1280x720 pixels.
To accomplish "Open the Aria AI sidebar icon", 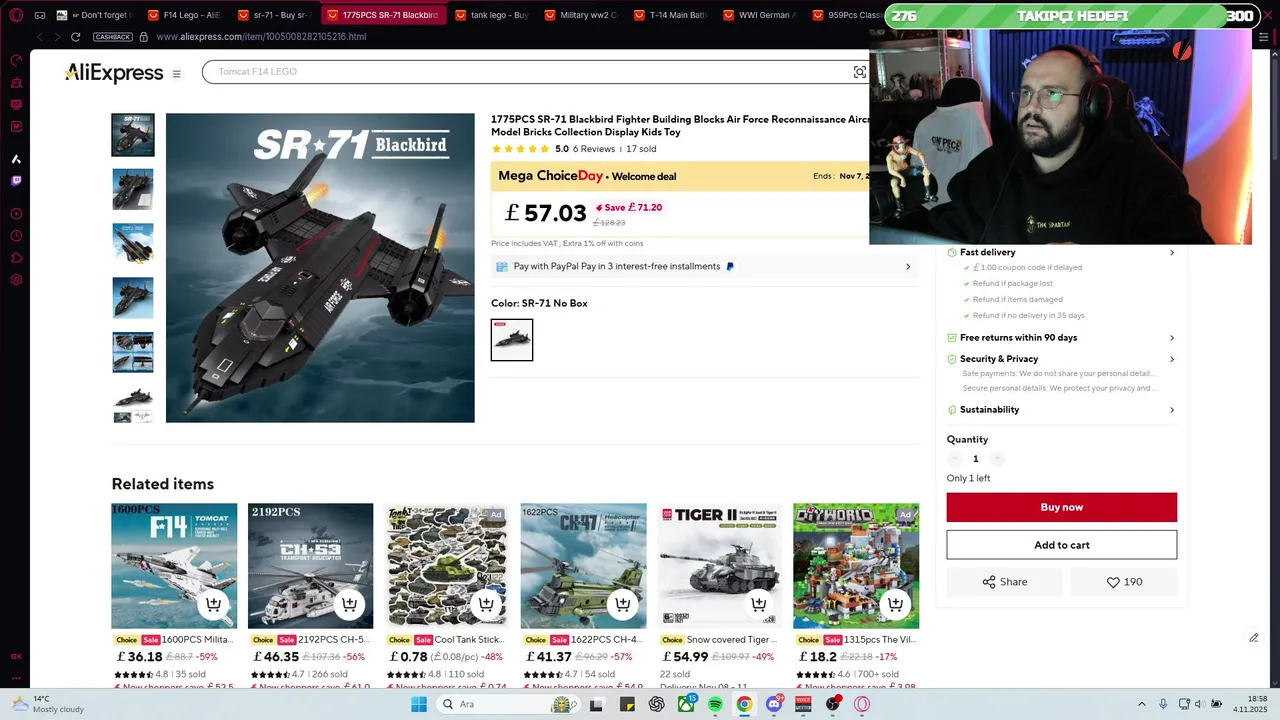I will (x=16, y=159).
